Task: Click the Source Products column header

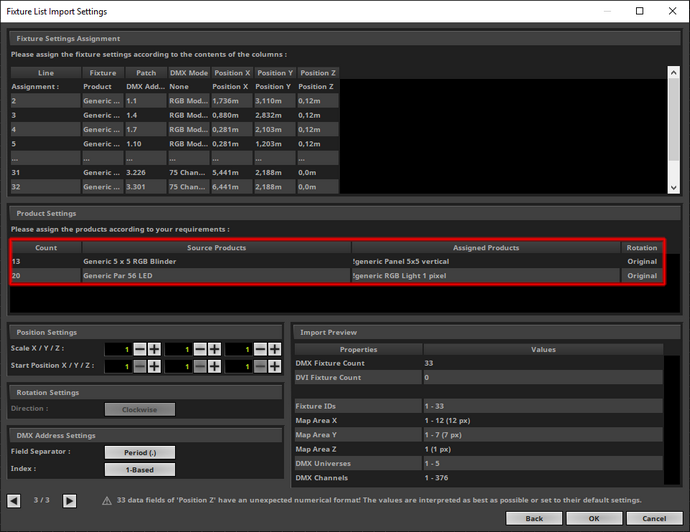Action: tap(216, 248)
